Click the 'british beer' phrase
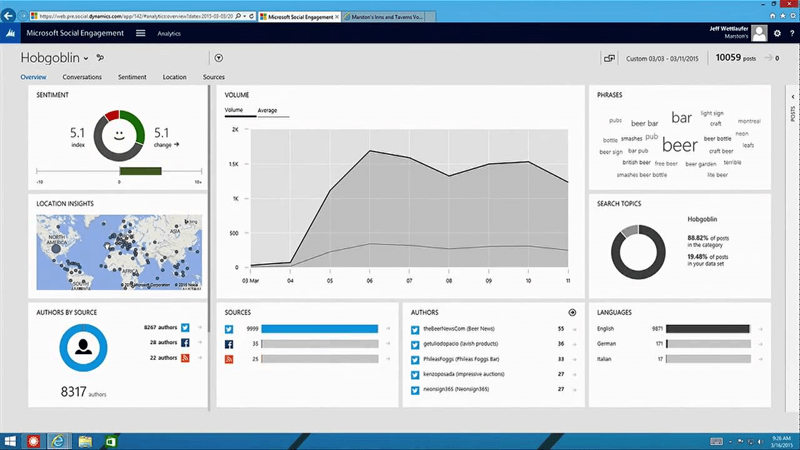 click(x=636, y=162)
